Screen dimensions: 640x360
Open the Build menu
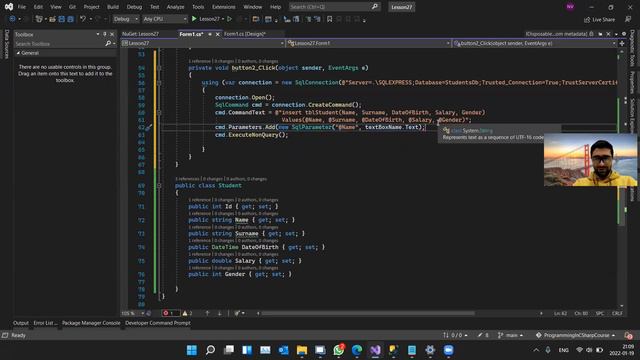coord(113,7)
